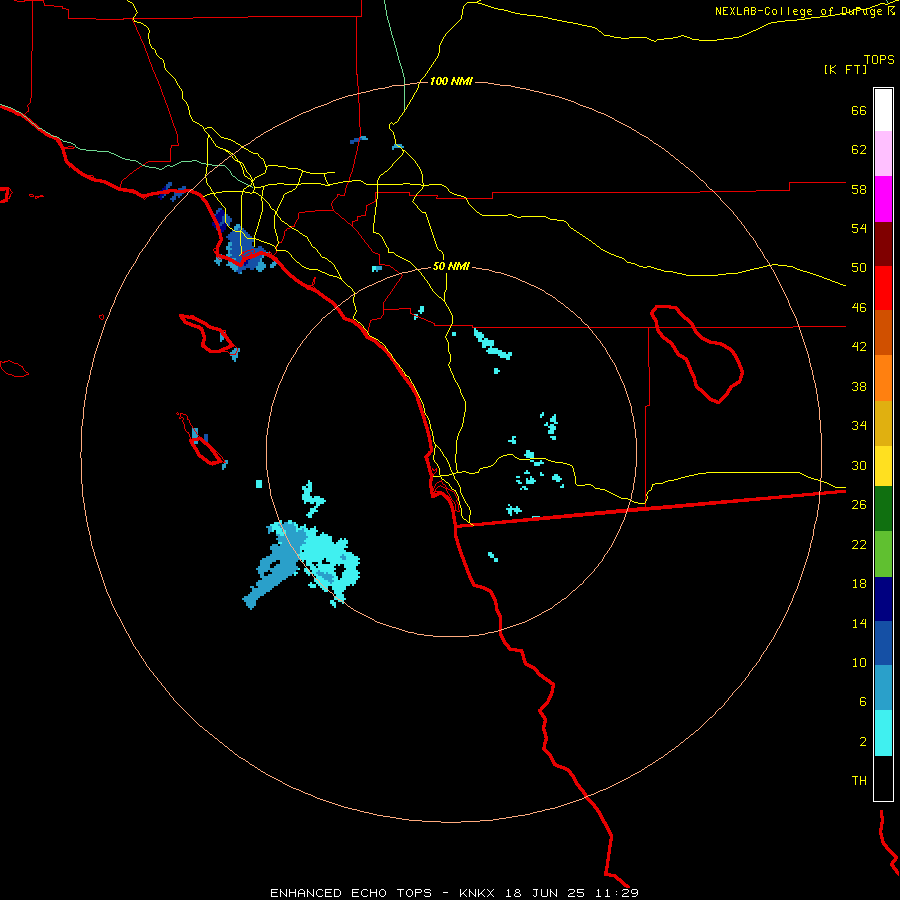
Task: Click the light pink legend swatch above magenta
Action: (883, 154)
